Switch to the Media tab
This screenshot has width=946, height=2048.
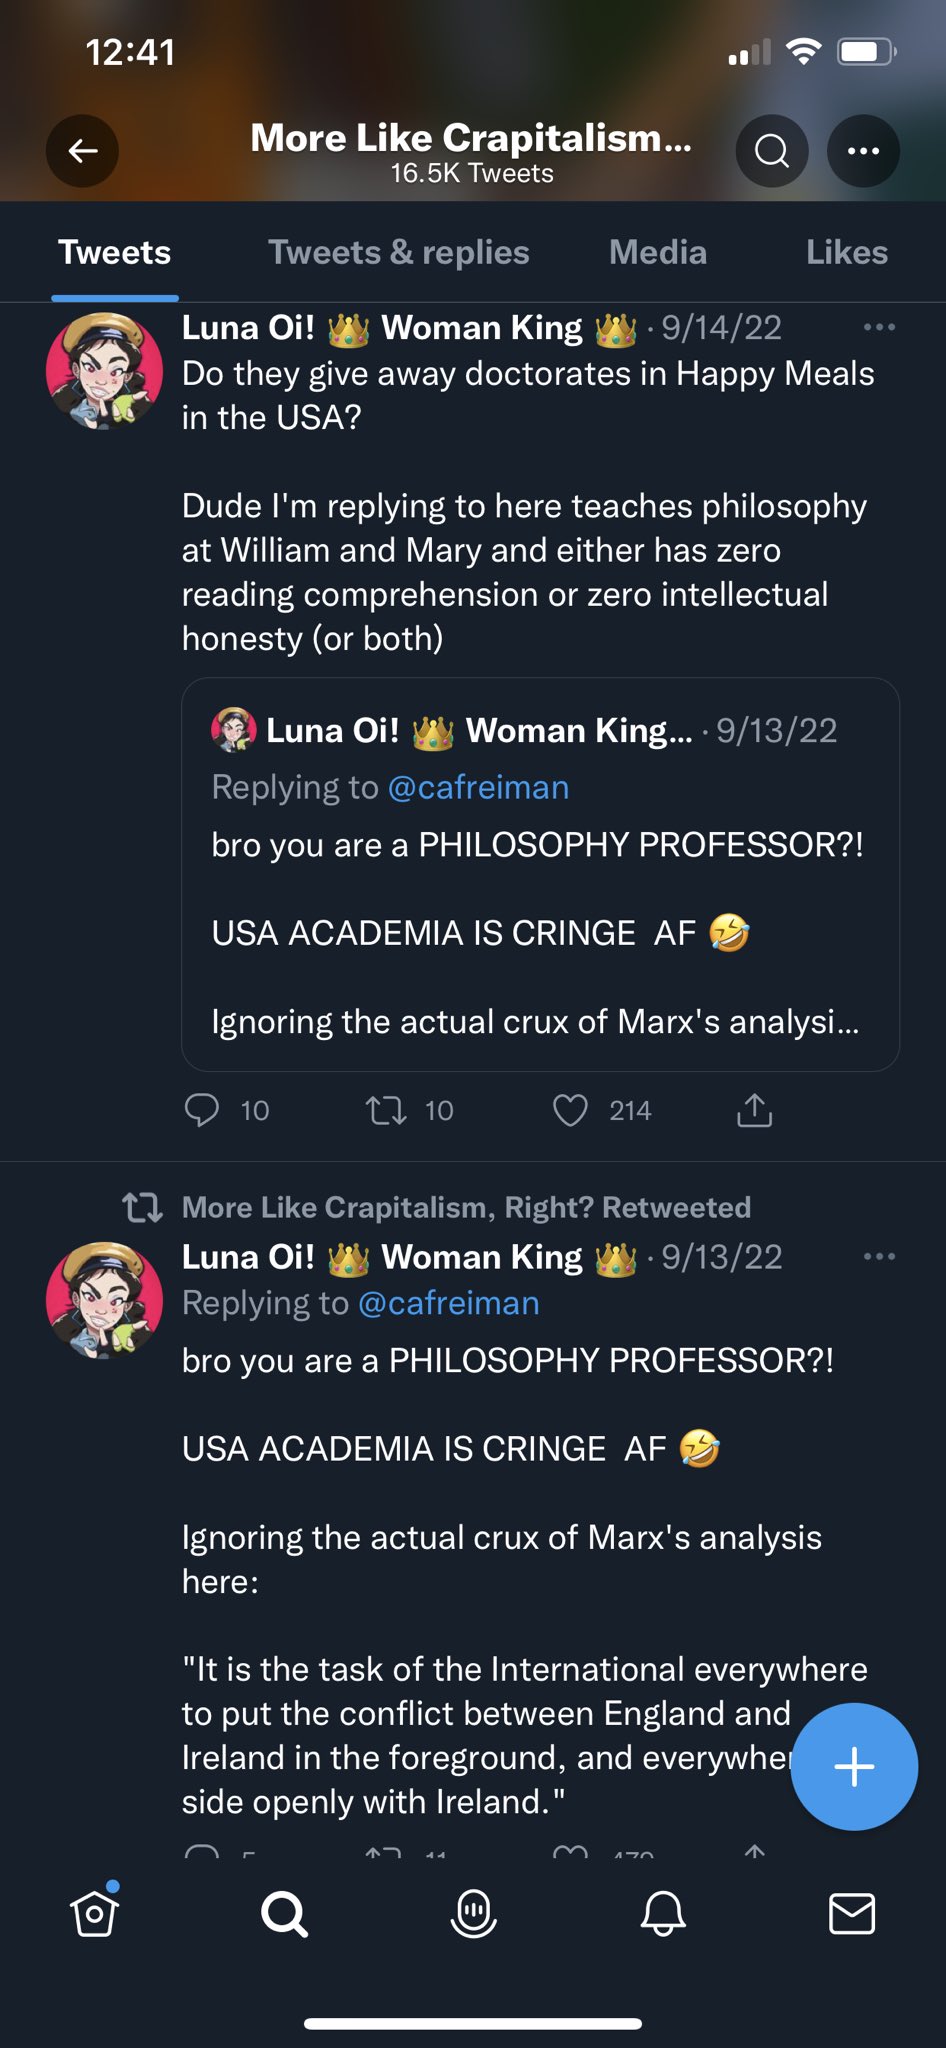(658, 252)
